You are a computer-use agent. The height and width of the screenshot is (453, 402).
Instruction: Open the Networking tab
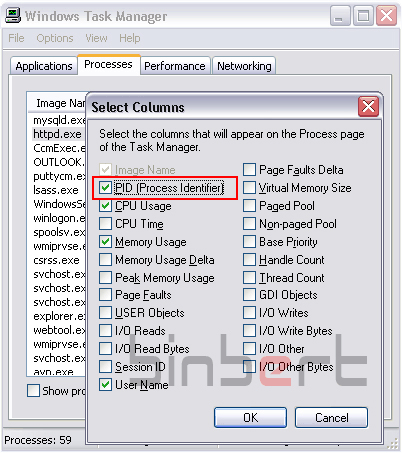[x=244, y=66]
